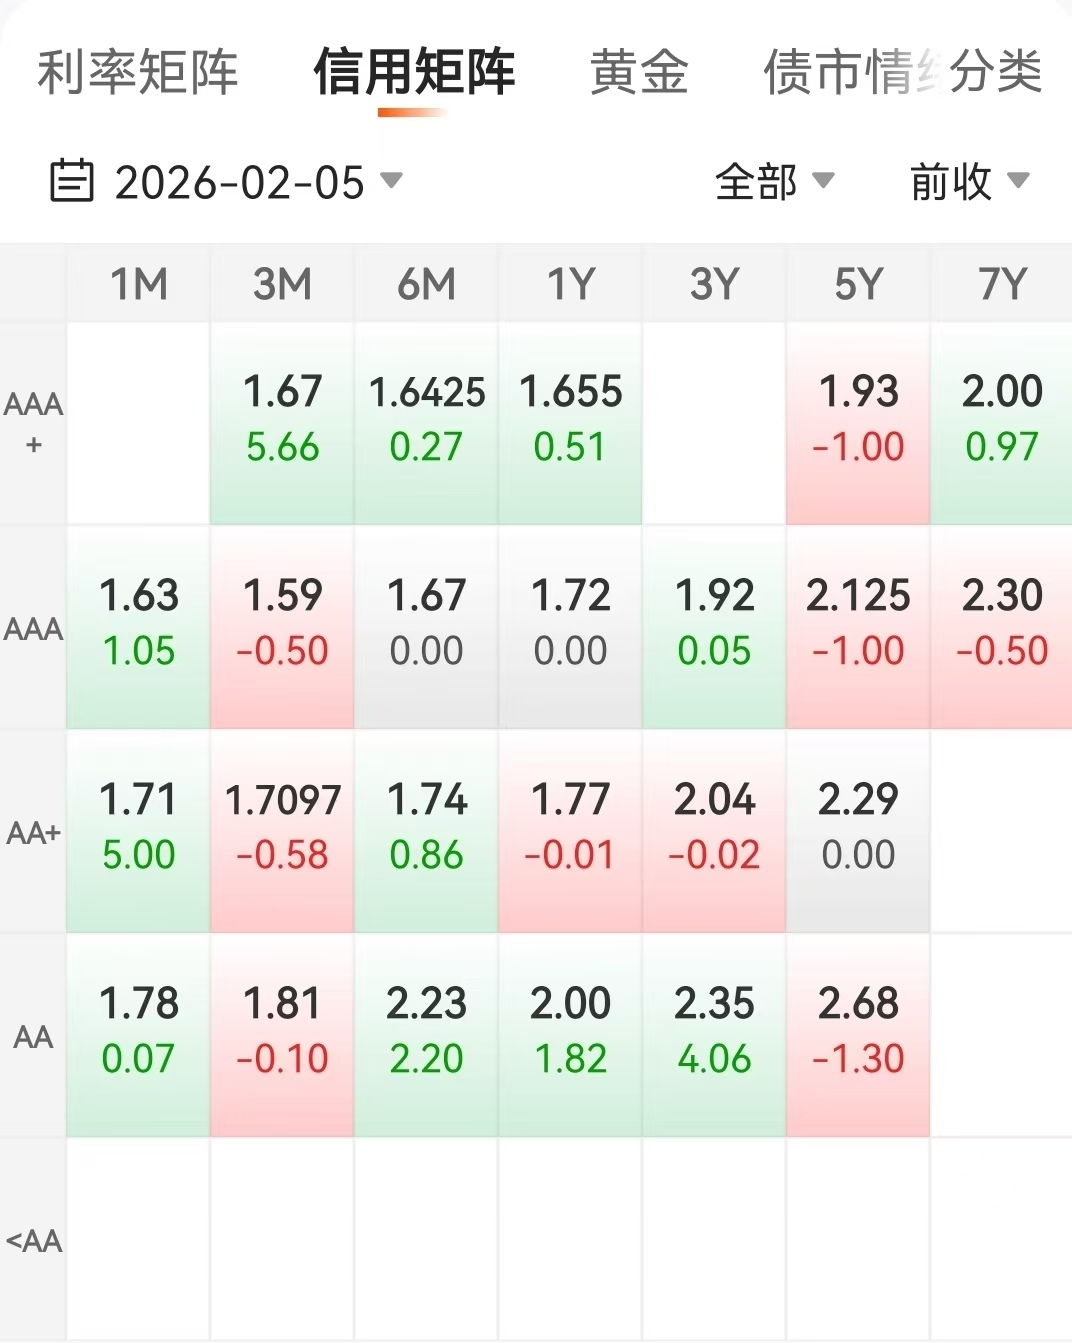This screenshot has height=1343, width=1072.
Task: Click the 7Y column header
Action: pos(1002,285)
